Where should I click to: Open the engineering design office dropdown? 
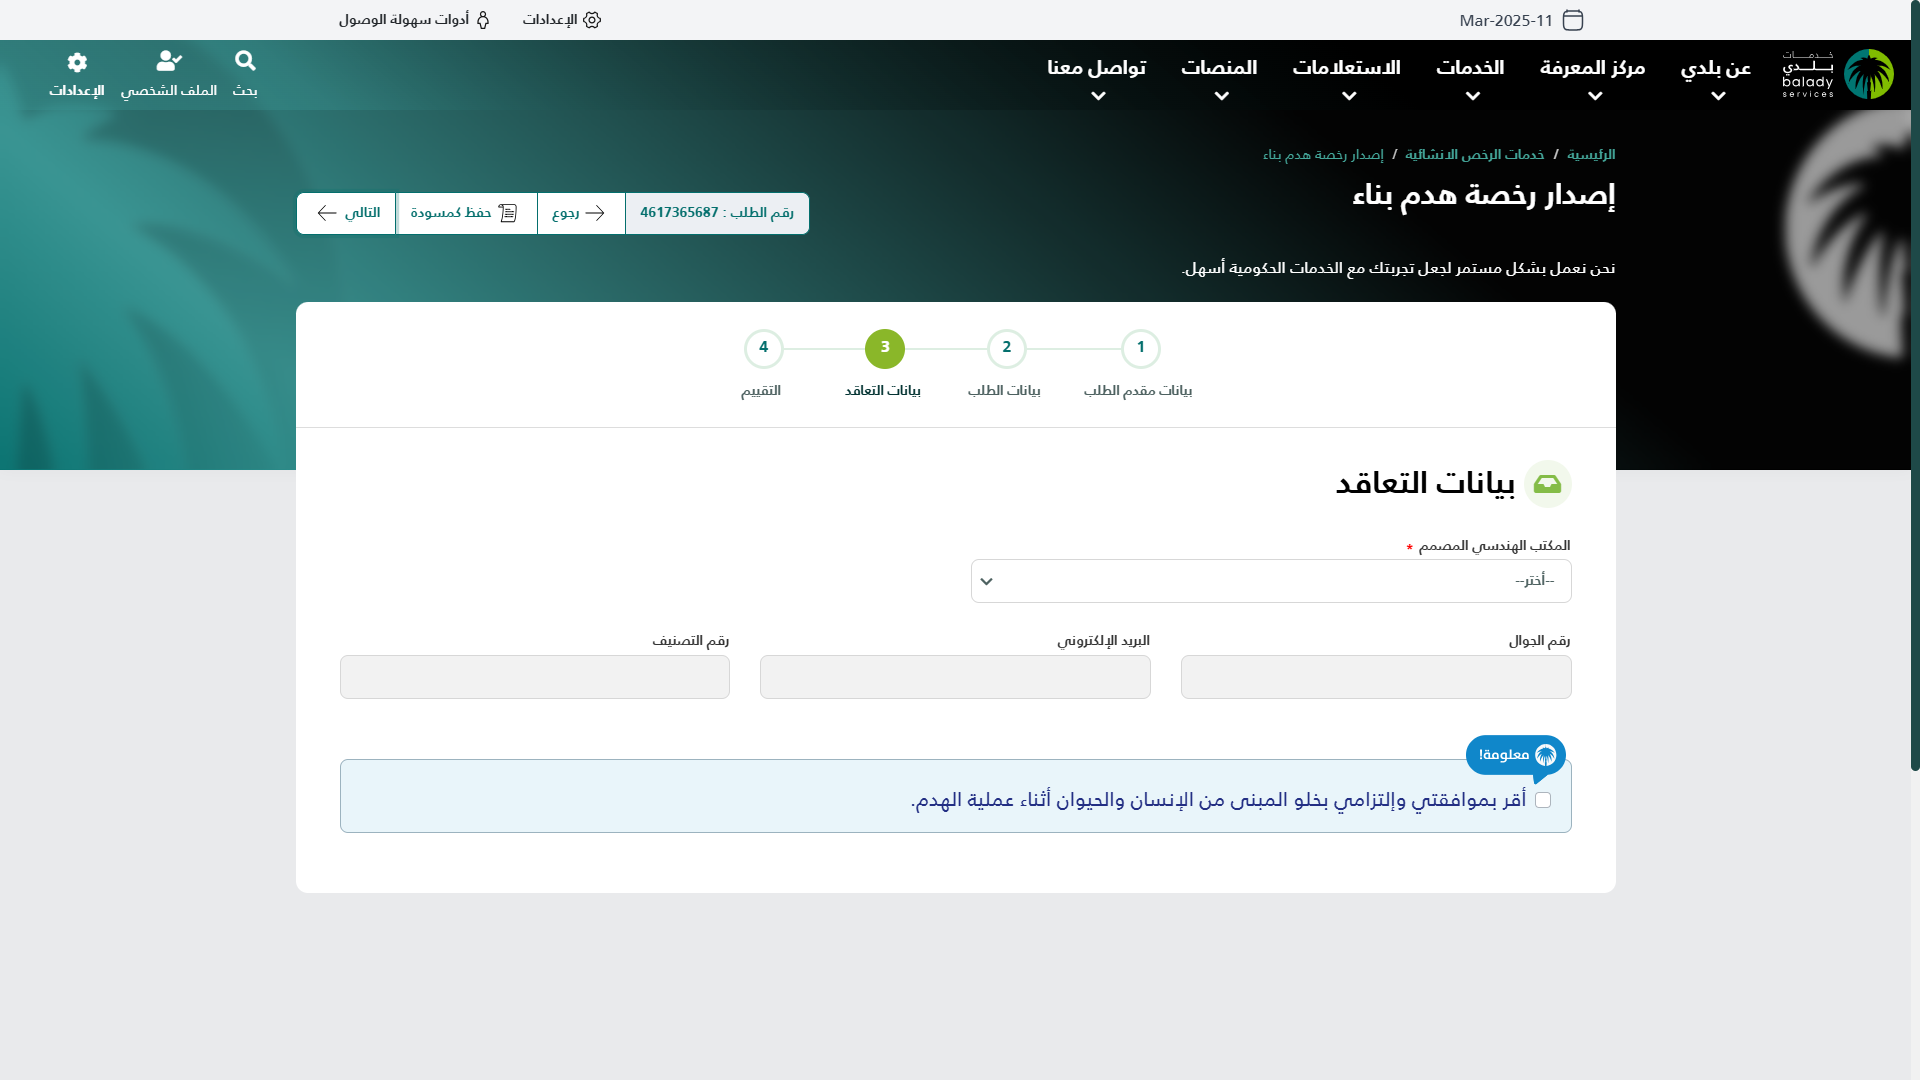1270,581
